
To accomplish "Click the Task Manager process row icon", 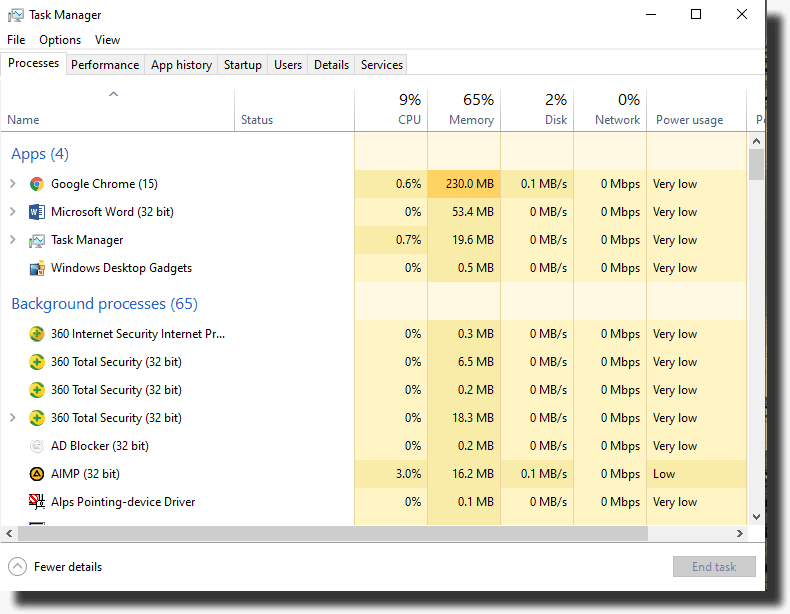I will 36,241.
